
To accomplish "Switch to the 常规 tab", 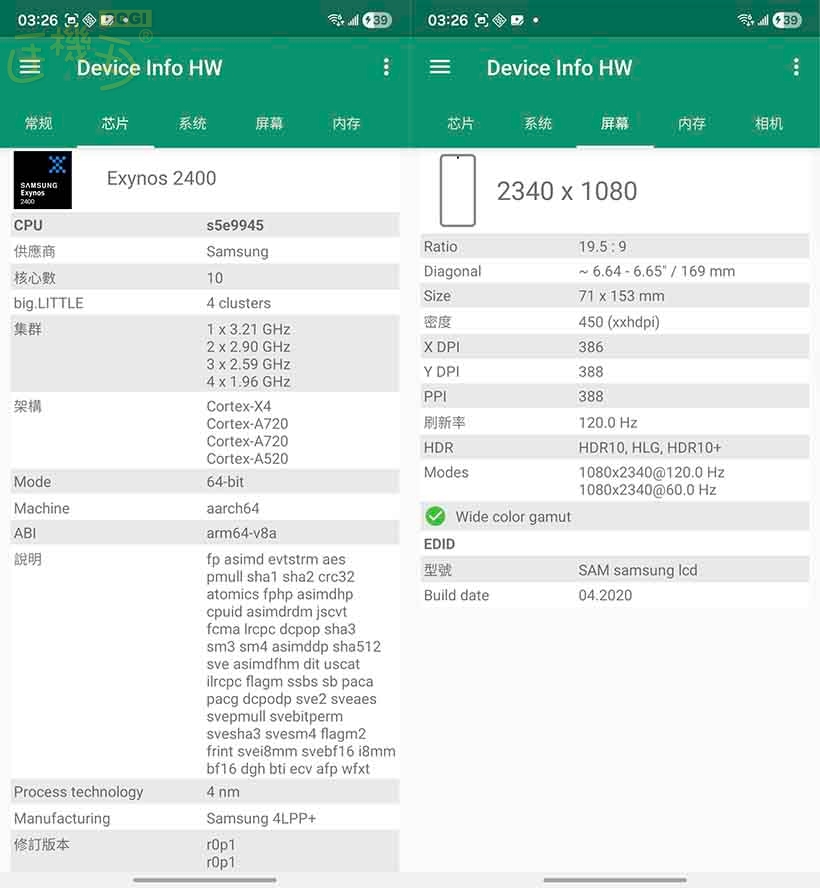I will coord(38,124).
